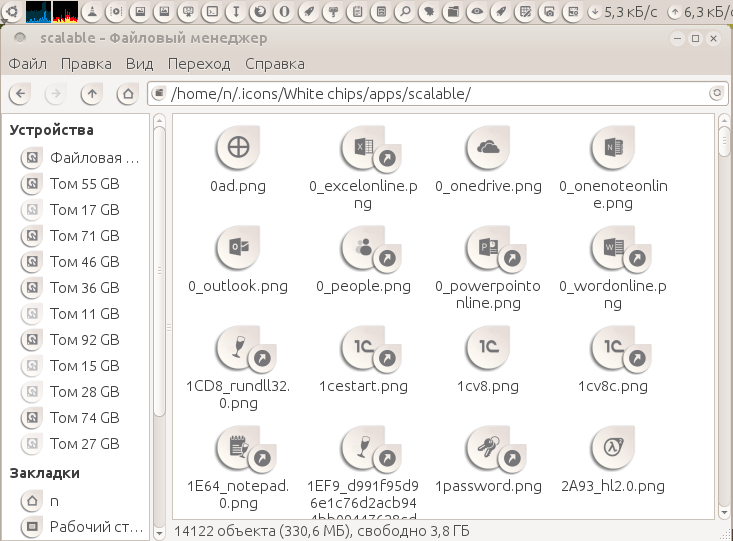Screen dimensions: 733x541
Task: Select the 1E64_notepad.0.png icon
Action: 239,448
